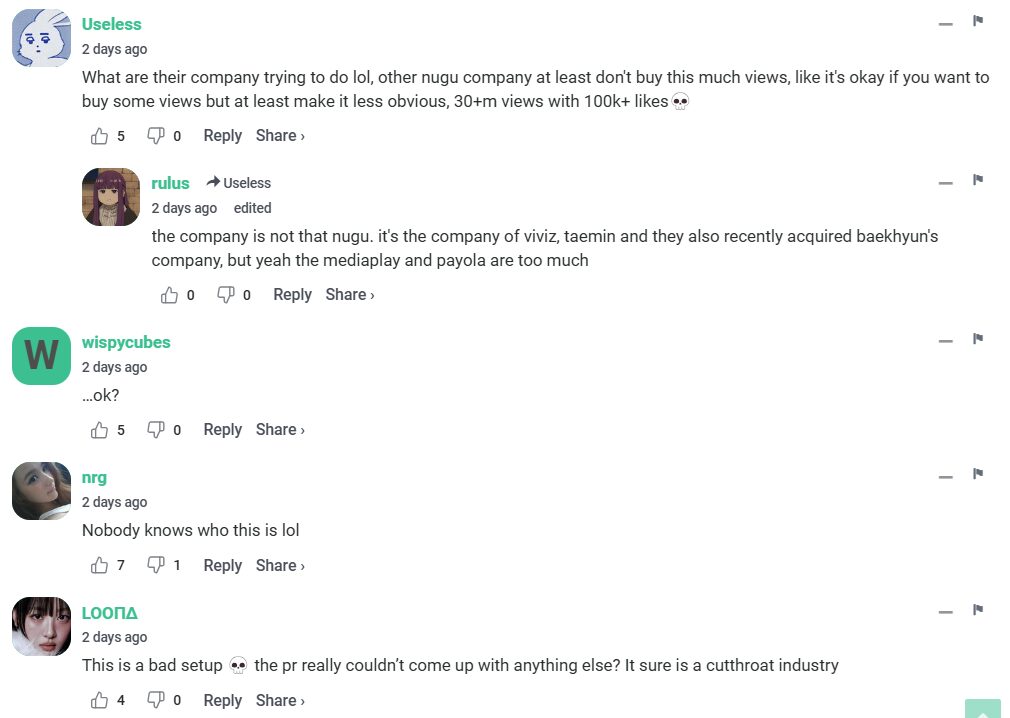Click the scroll-to-top button at bottom right
The width and height of the screenshot is (1010, 718).
982,708
